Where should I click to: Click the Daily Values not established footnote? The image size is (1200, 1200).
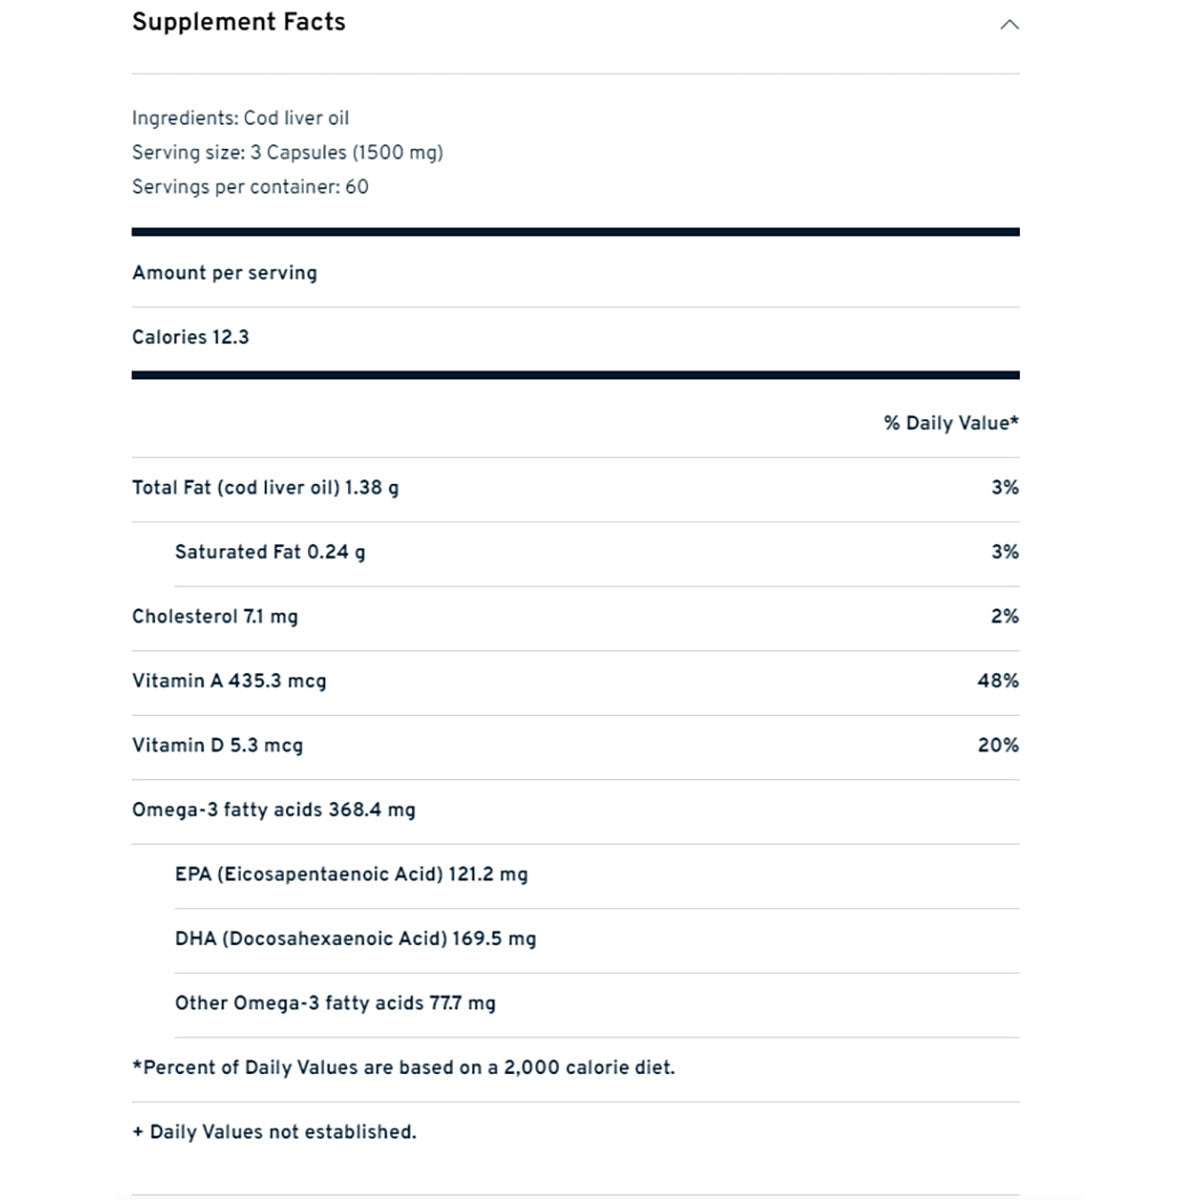coord(274,1132)
